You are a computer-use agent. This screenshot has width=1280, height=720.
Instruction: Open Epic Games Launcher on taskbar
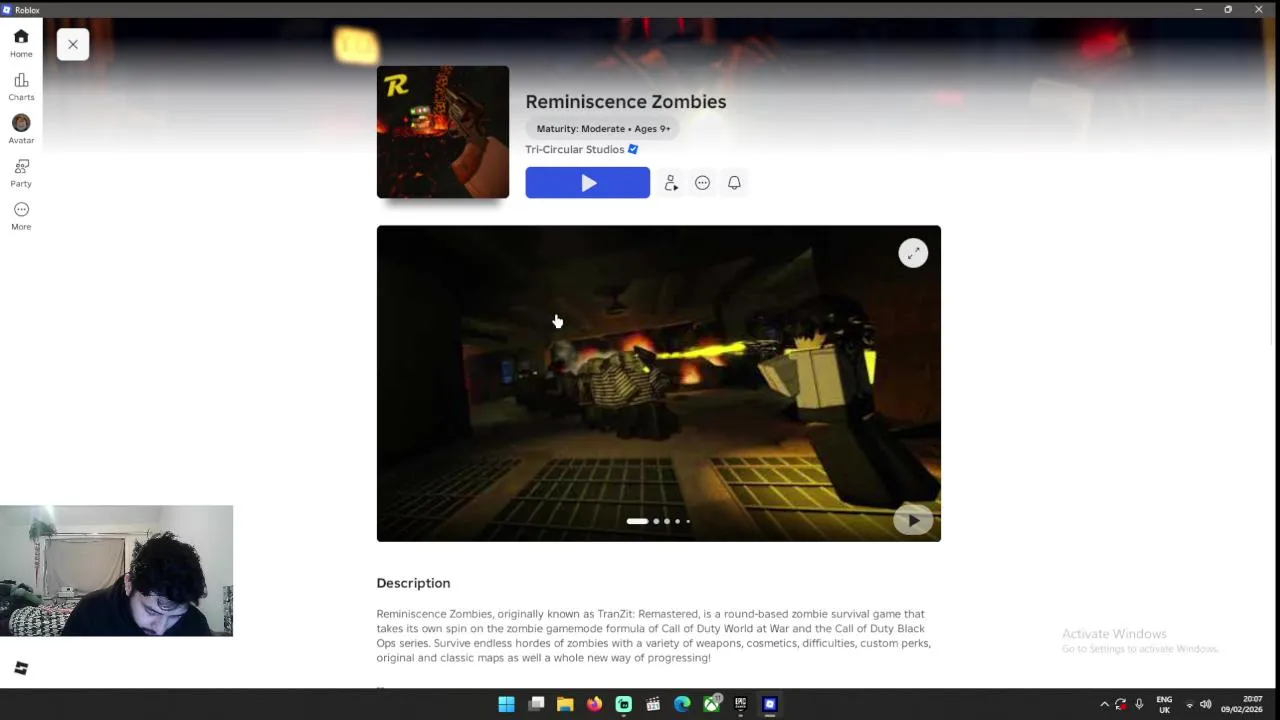pos(741,704)
